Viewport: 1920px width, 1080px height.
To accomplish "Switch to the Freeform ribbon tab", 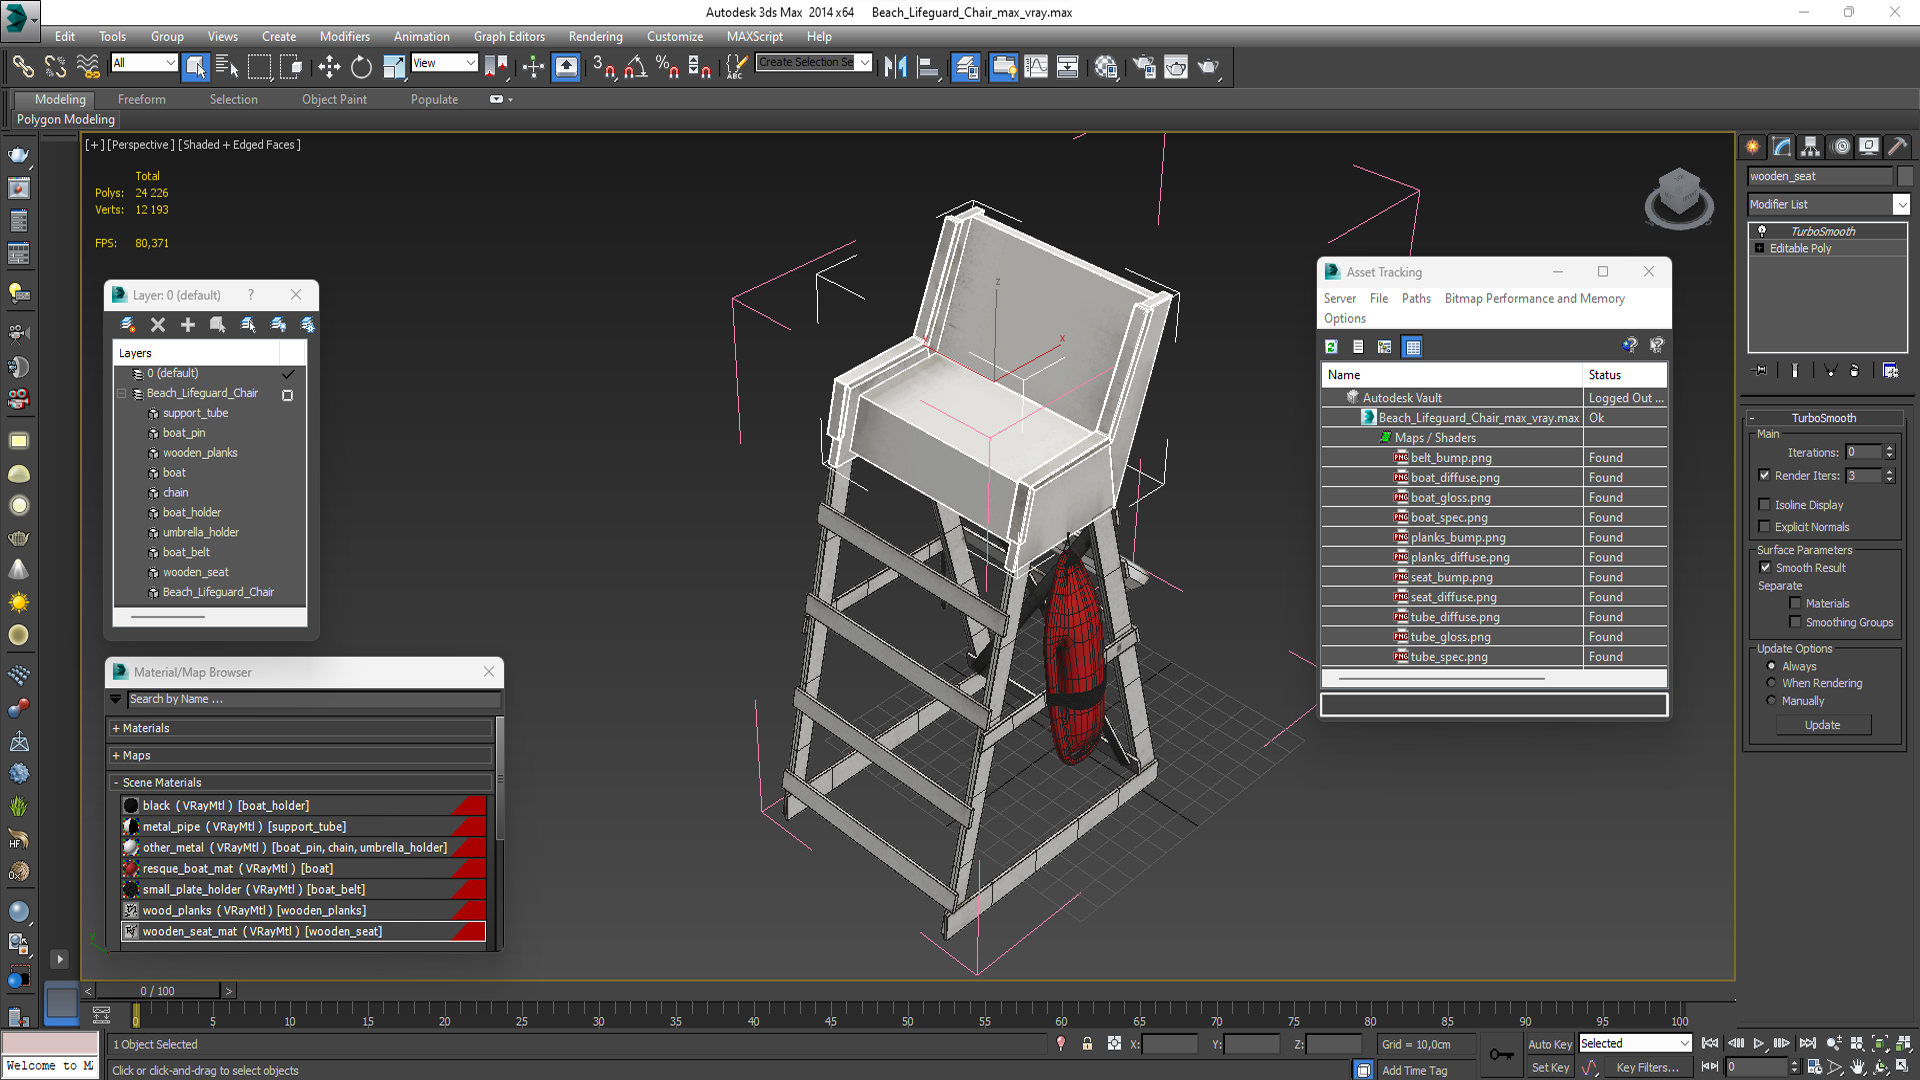I will pyautogui.click(x=142, y=99).
